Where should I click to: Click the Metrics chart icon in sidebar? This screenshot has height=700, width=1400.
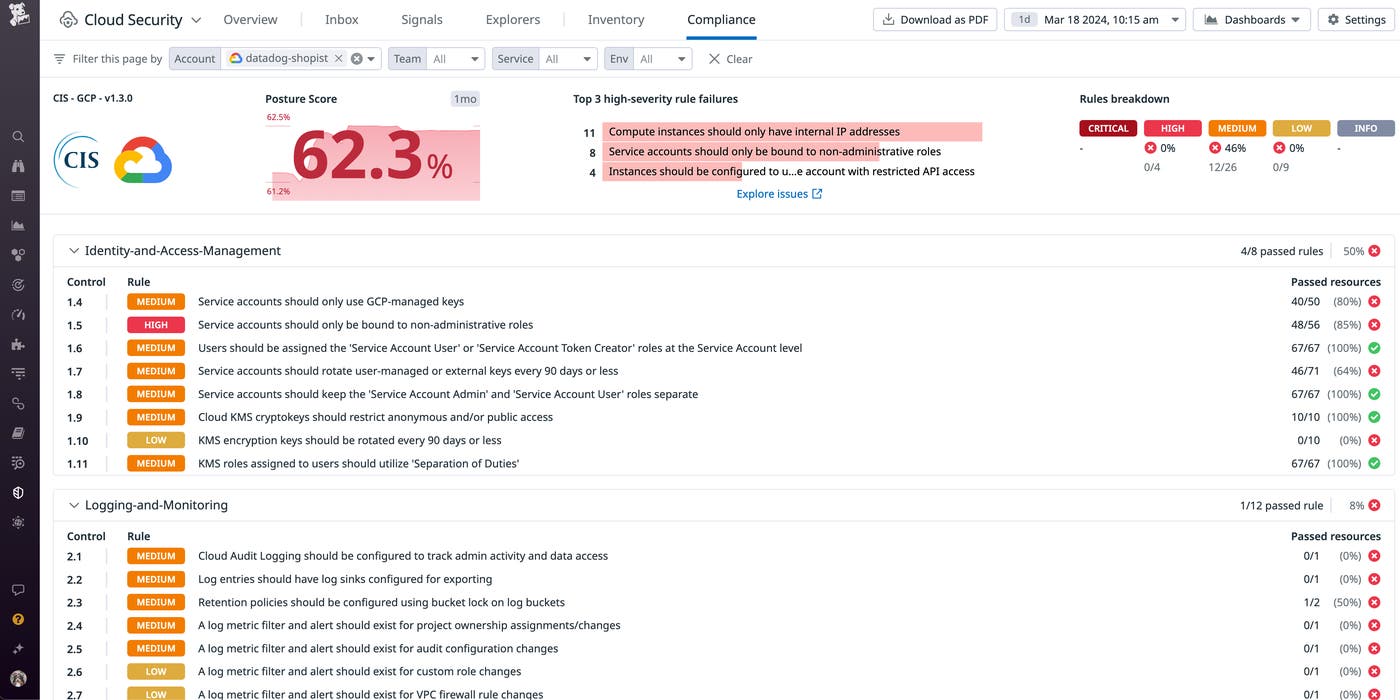[x=19, y=225]
